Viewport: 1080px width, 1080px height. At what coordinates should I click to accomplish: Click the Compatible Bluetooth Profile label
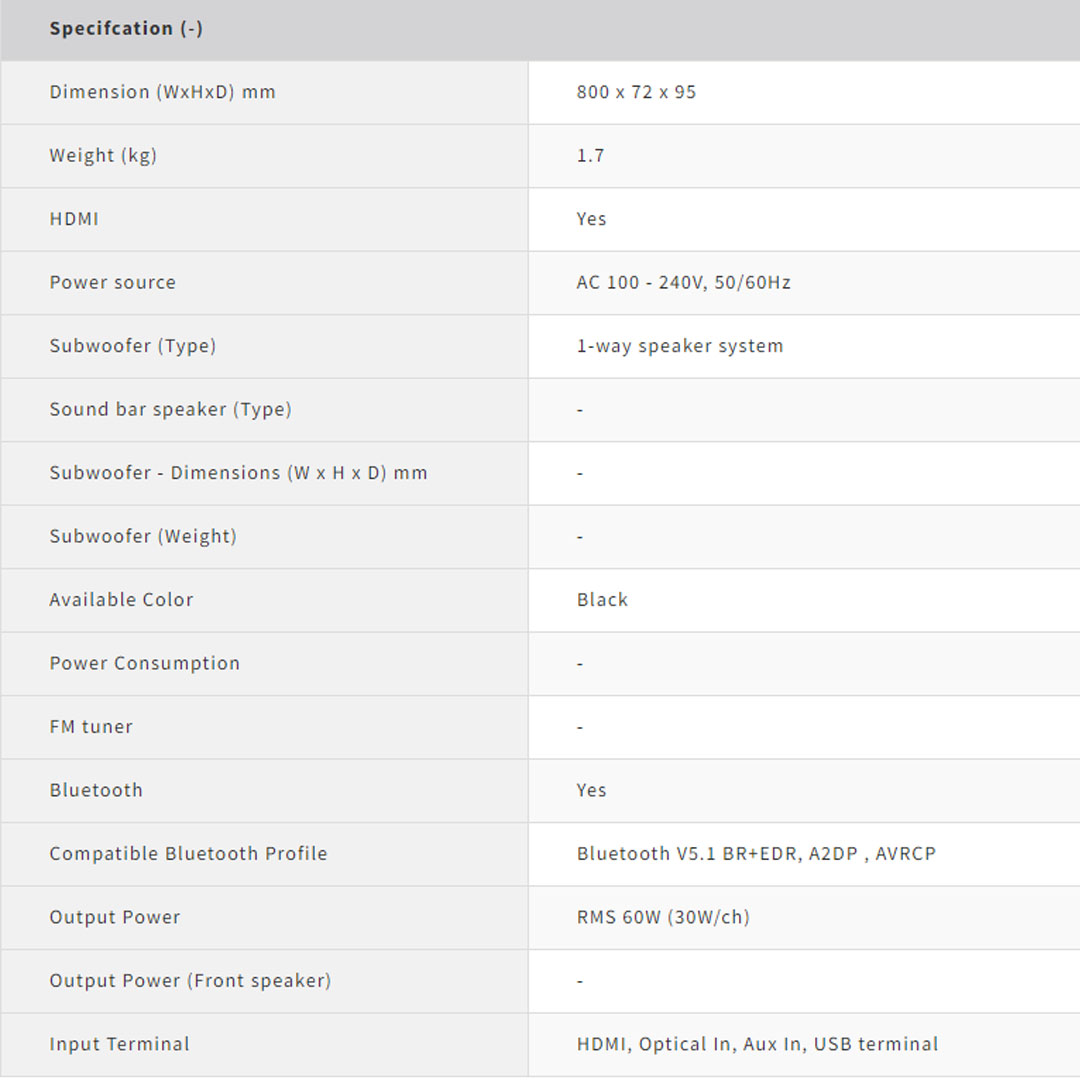pos(188,854)
